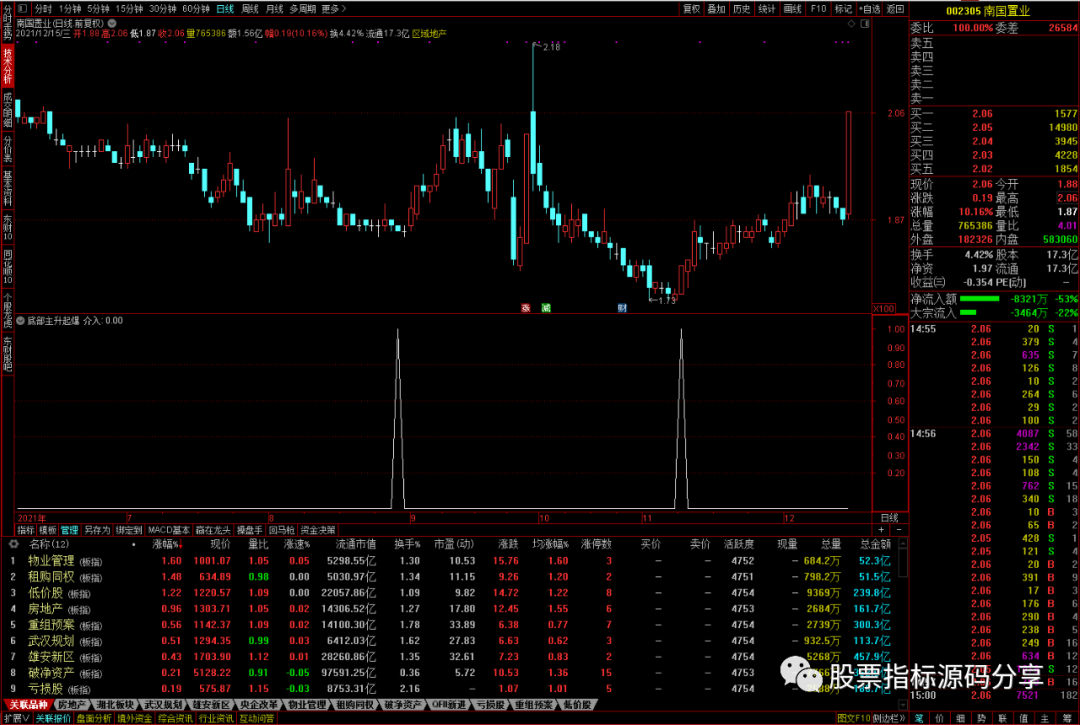Sort the list by 换手% column
The image size is (1080, 725).
(407, 544)
